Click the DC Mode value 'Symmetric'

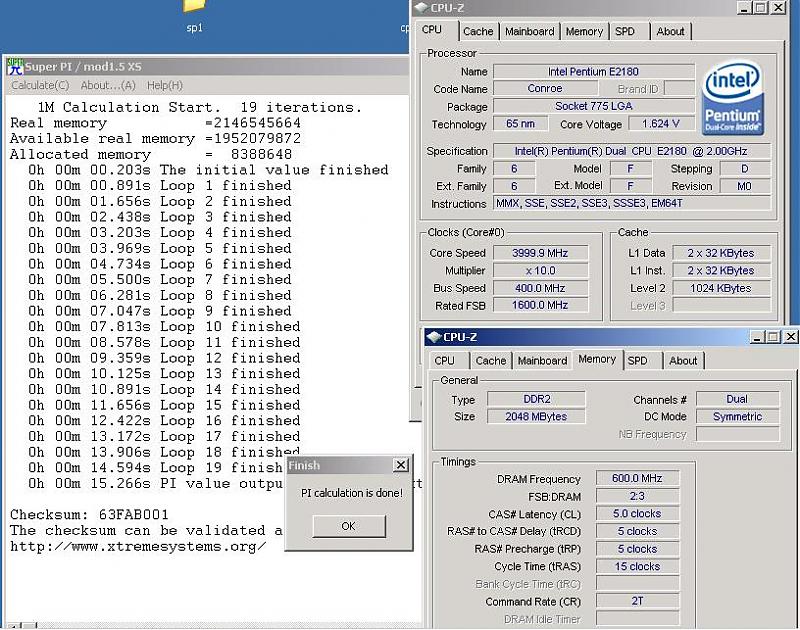click(737, 416)
